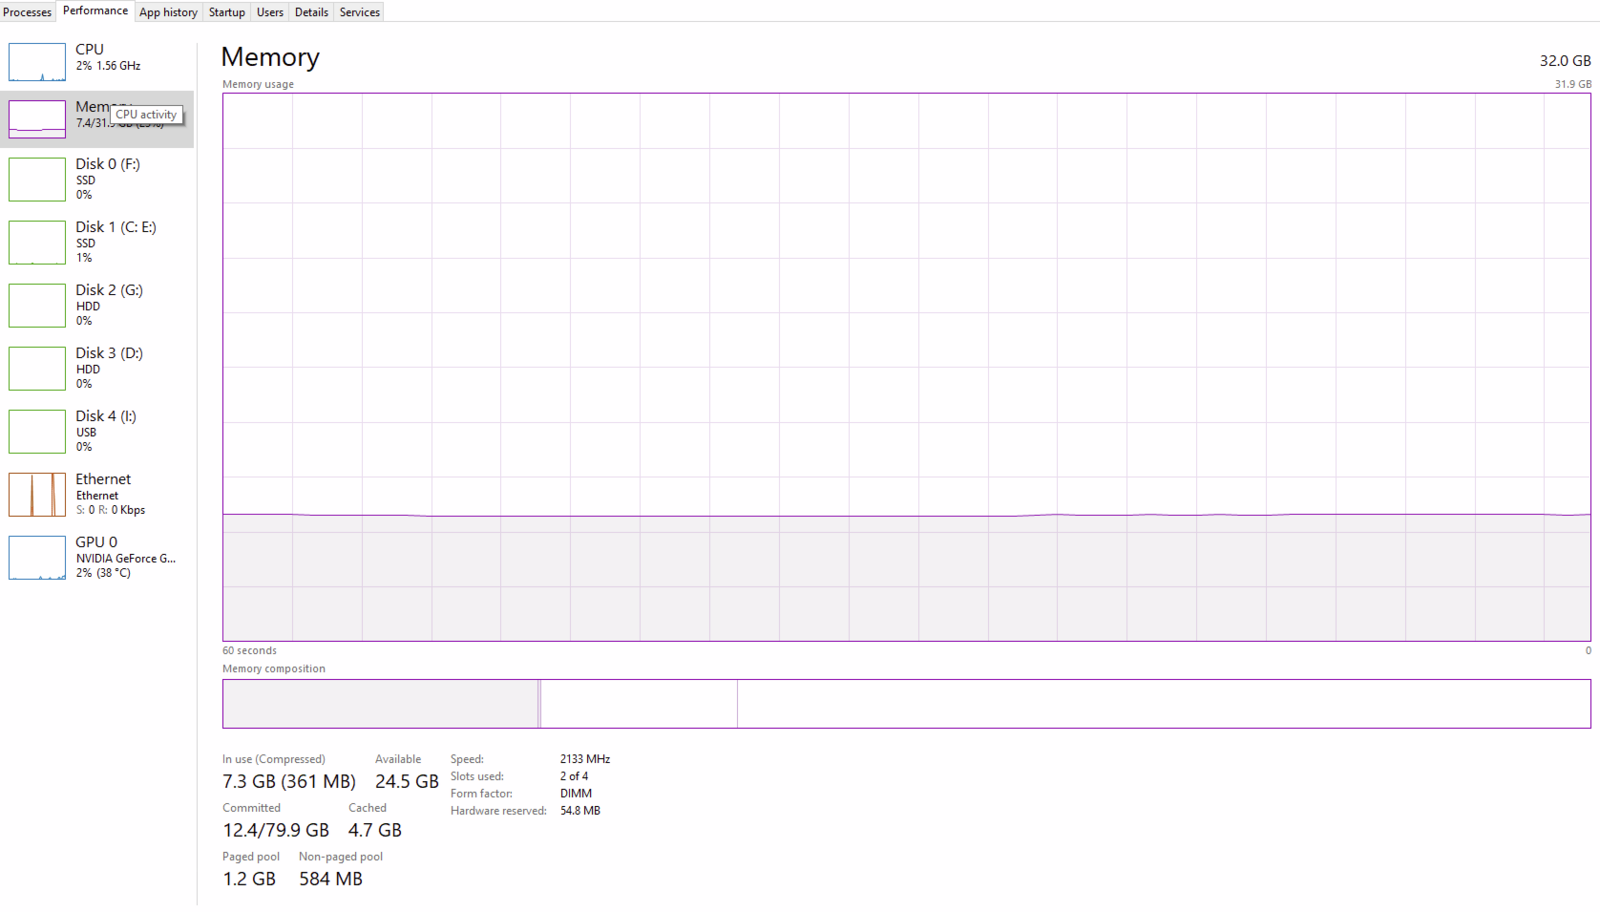Select Disk 4 (I:) USB thumbnail
Screen dimensions: 1600x912
tap(37, 431)
